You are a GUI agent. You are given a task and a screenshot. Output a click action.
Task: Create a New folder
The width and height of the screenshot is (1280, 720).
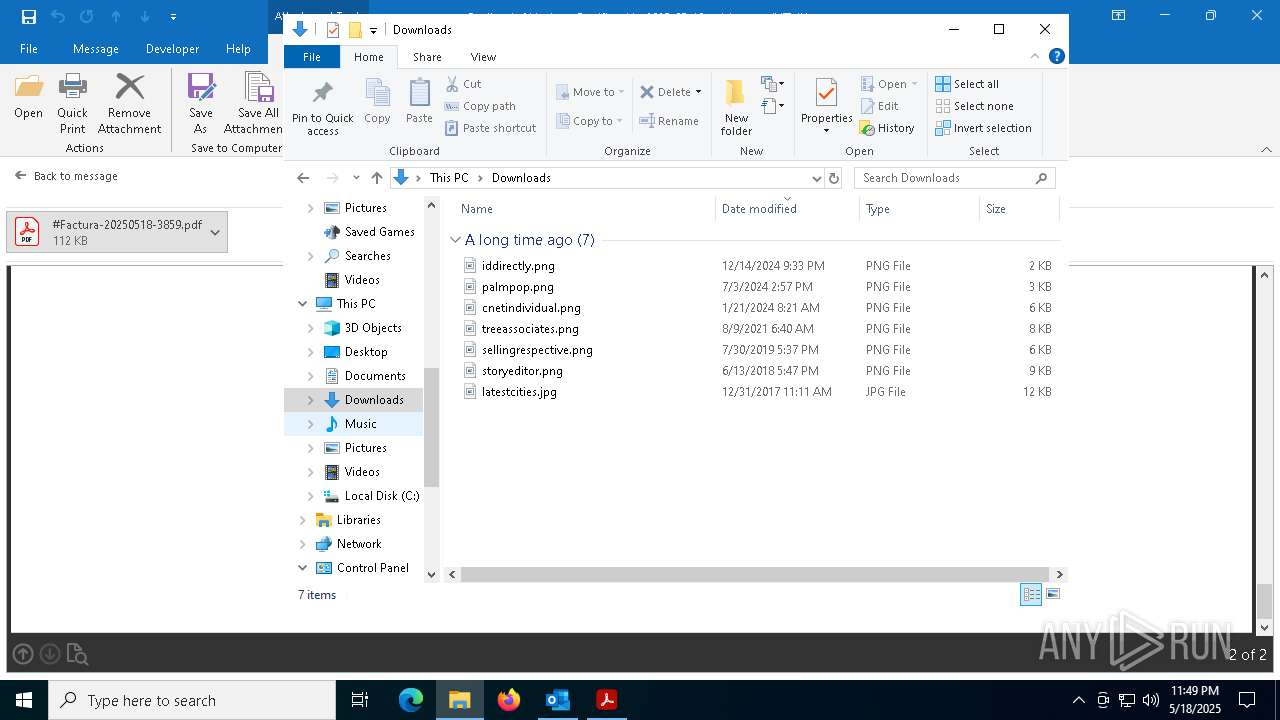tap(736, 106)
